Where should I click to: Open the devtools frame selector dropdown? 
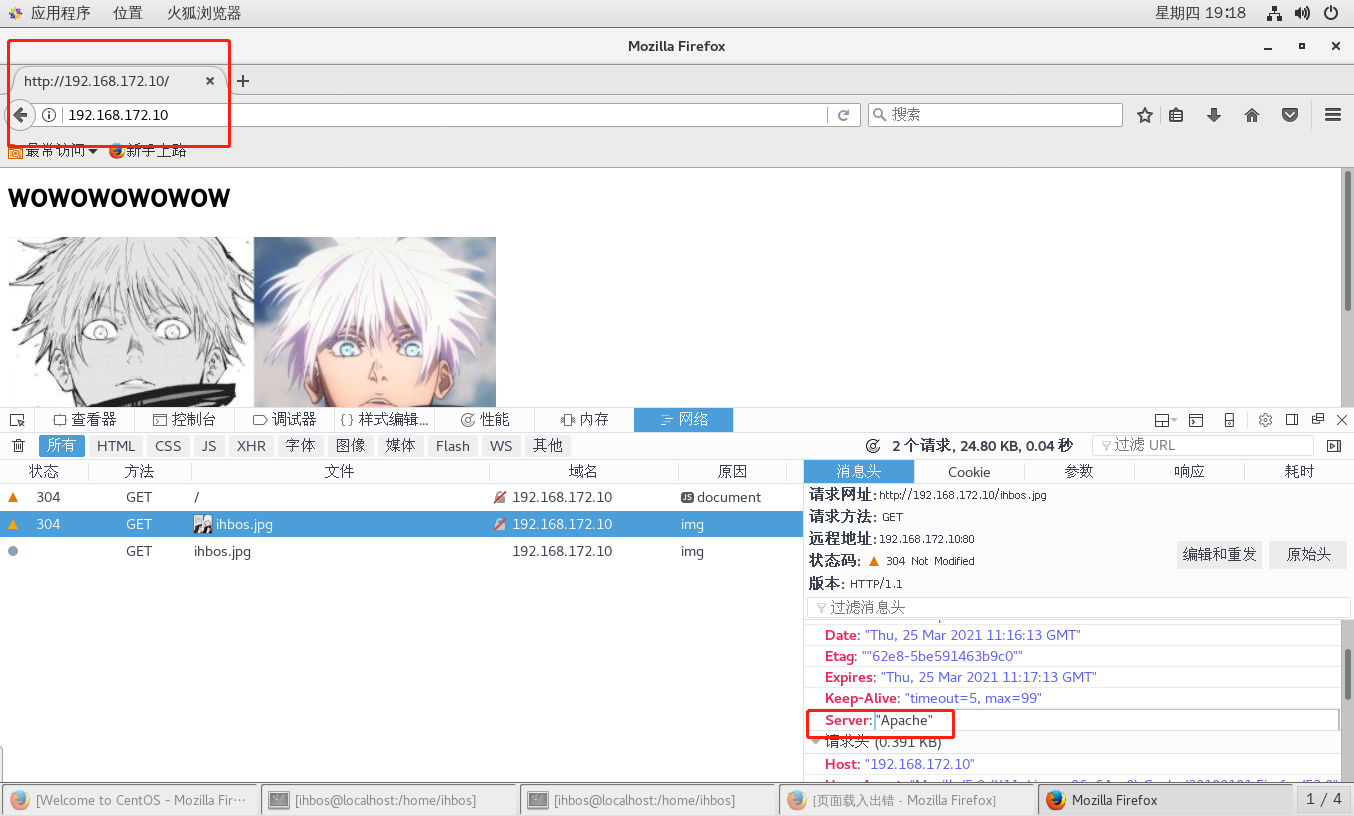(x=1166, y=420)
